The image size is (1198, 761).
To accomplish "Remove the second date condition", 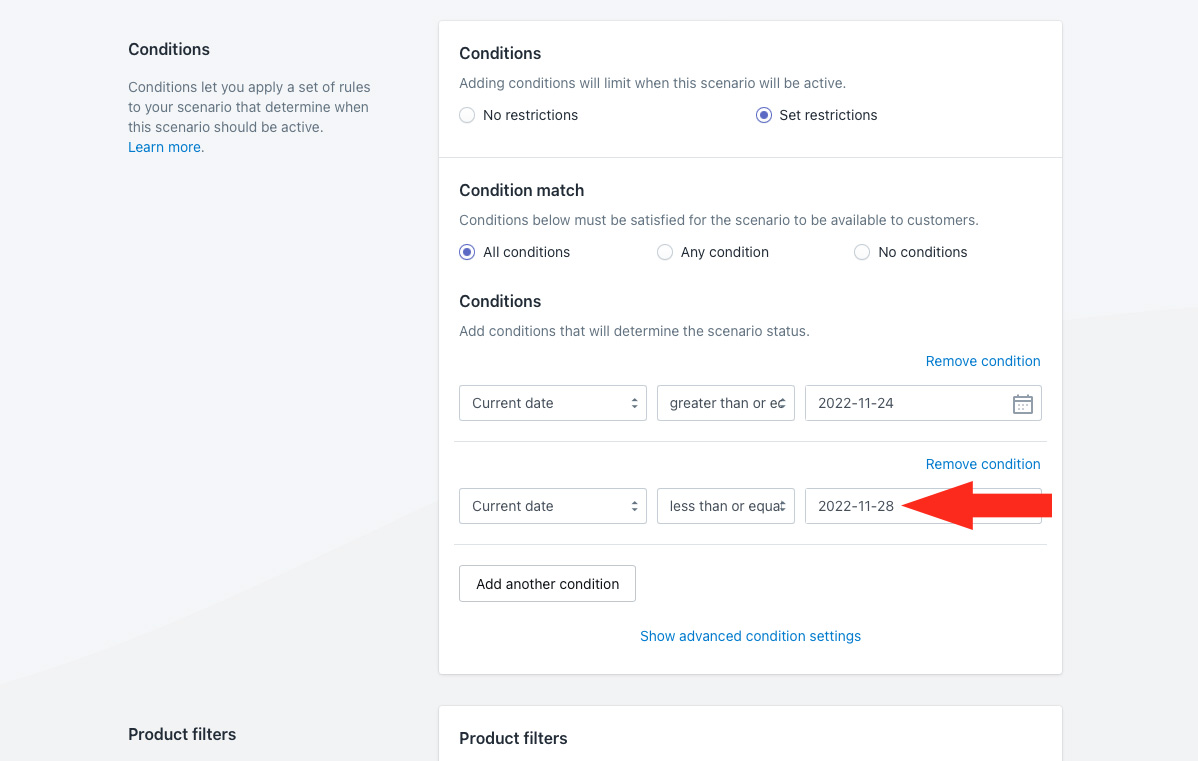I will coord(983,464).
